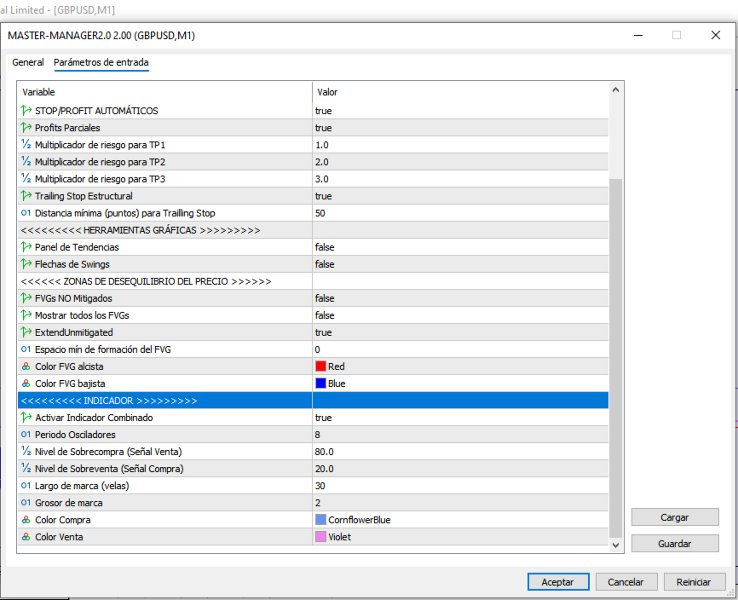Click the icon for Nivel de Sobreventa

tap(26, 469)
